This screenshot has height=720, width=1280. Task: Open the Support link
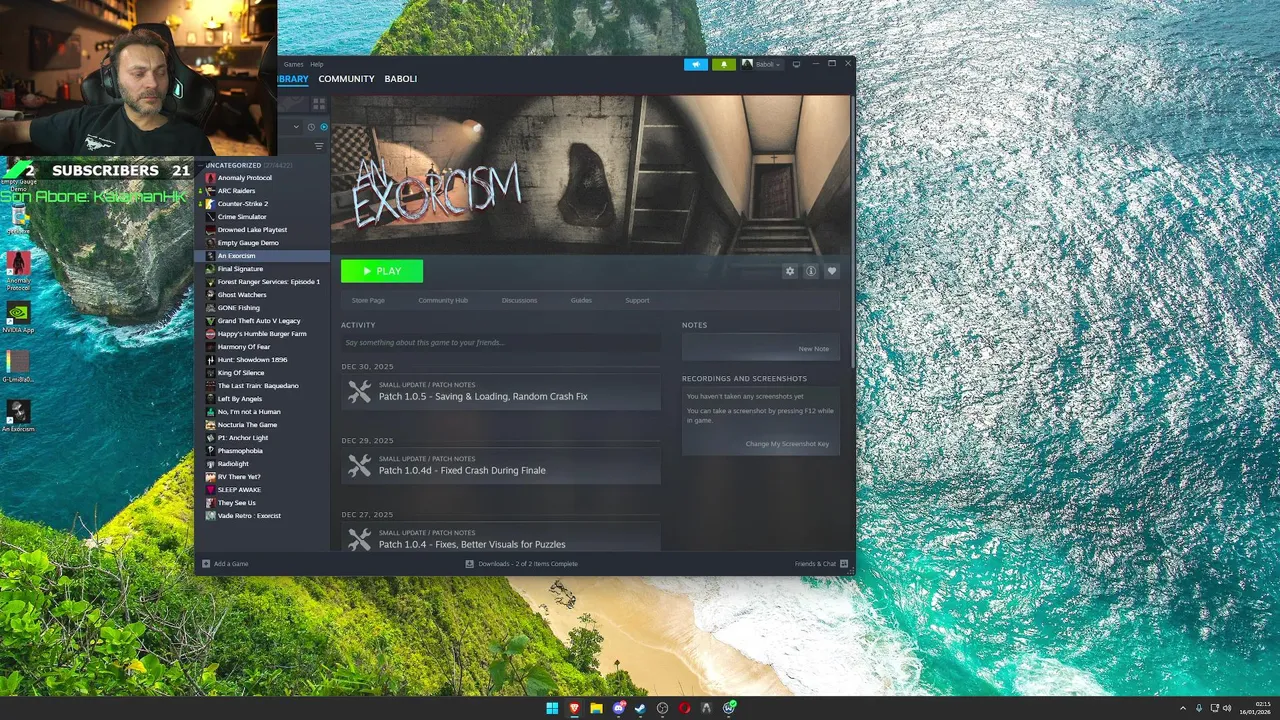point(637,300)
